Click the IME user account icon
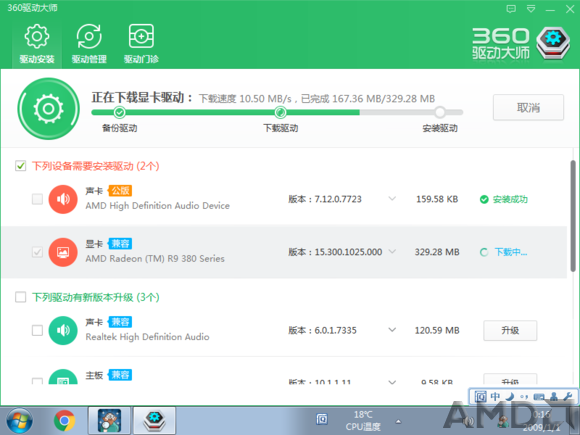The width and height of the screenshot is (580, 435). point(554,397)
